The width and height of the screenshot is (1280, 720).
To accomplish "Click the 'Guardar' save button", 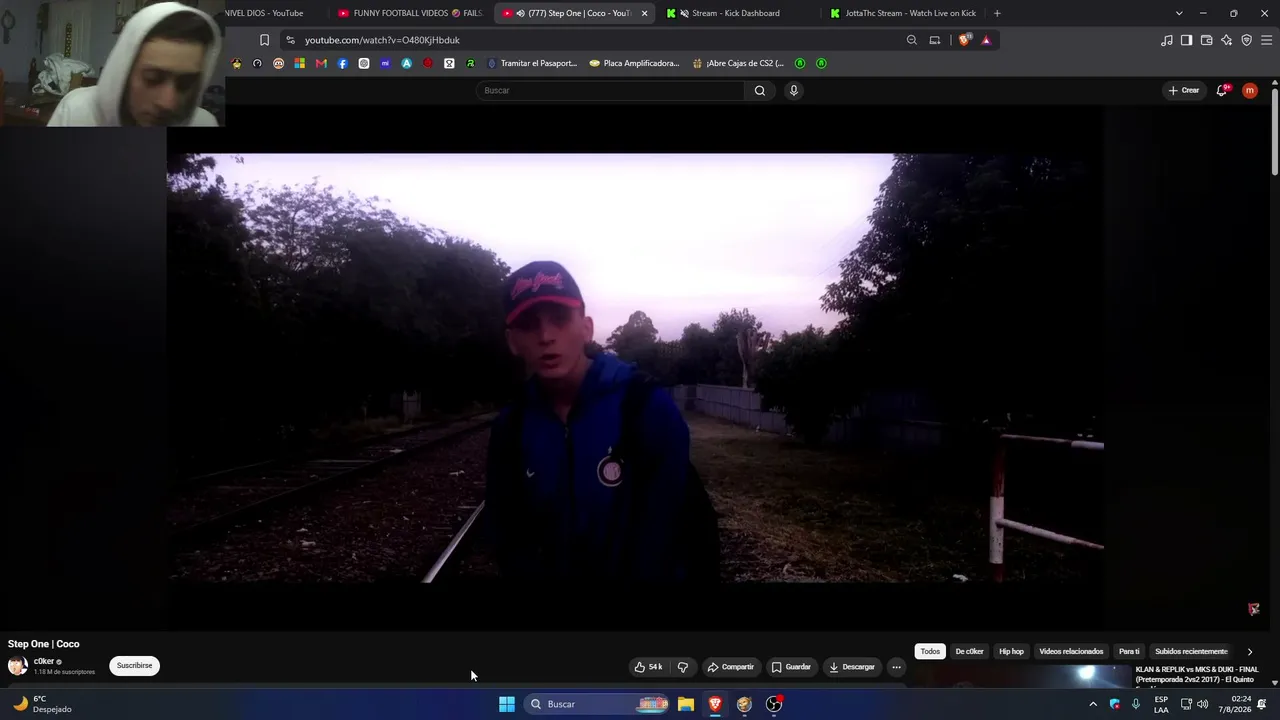I will tap(791, 667).
